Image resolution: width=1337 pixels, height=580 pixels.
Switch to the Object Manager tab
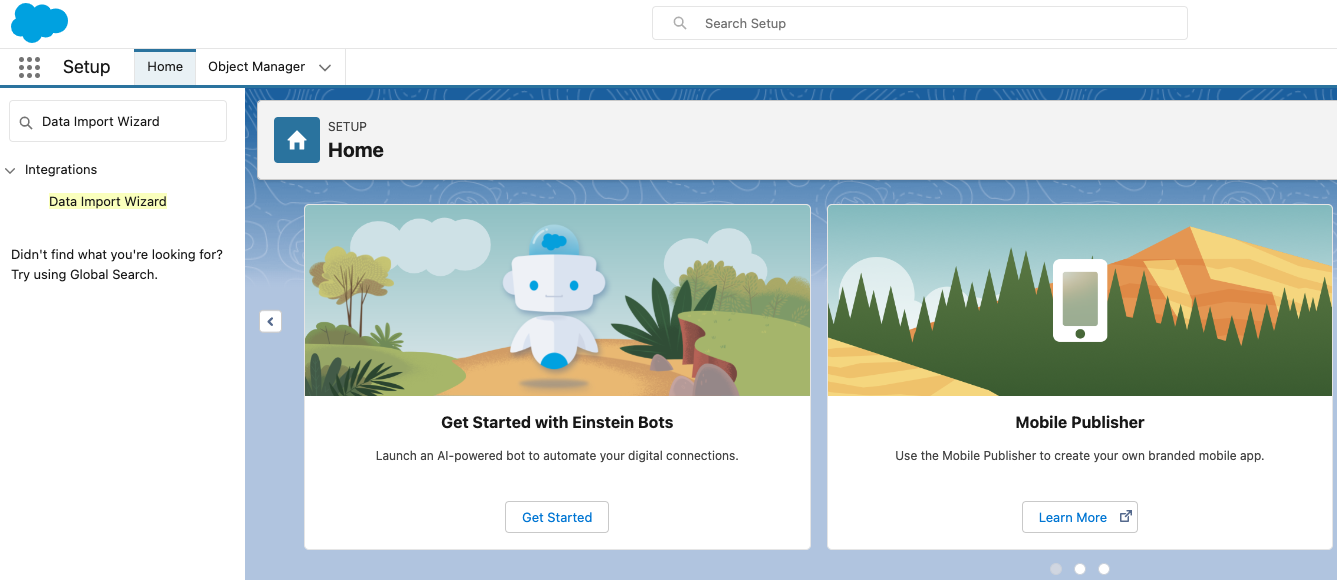coord(256,67)
